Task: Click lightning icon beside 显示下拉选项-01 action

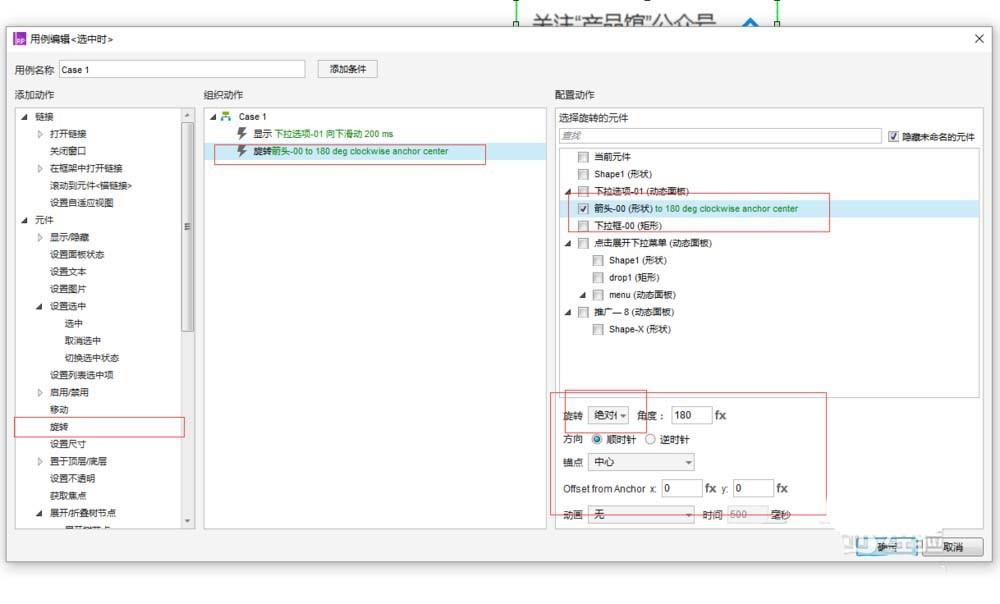Action: 242,133
